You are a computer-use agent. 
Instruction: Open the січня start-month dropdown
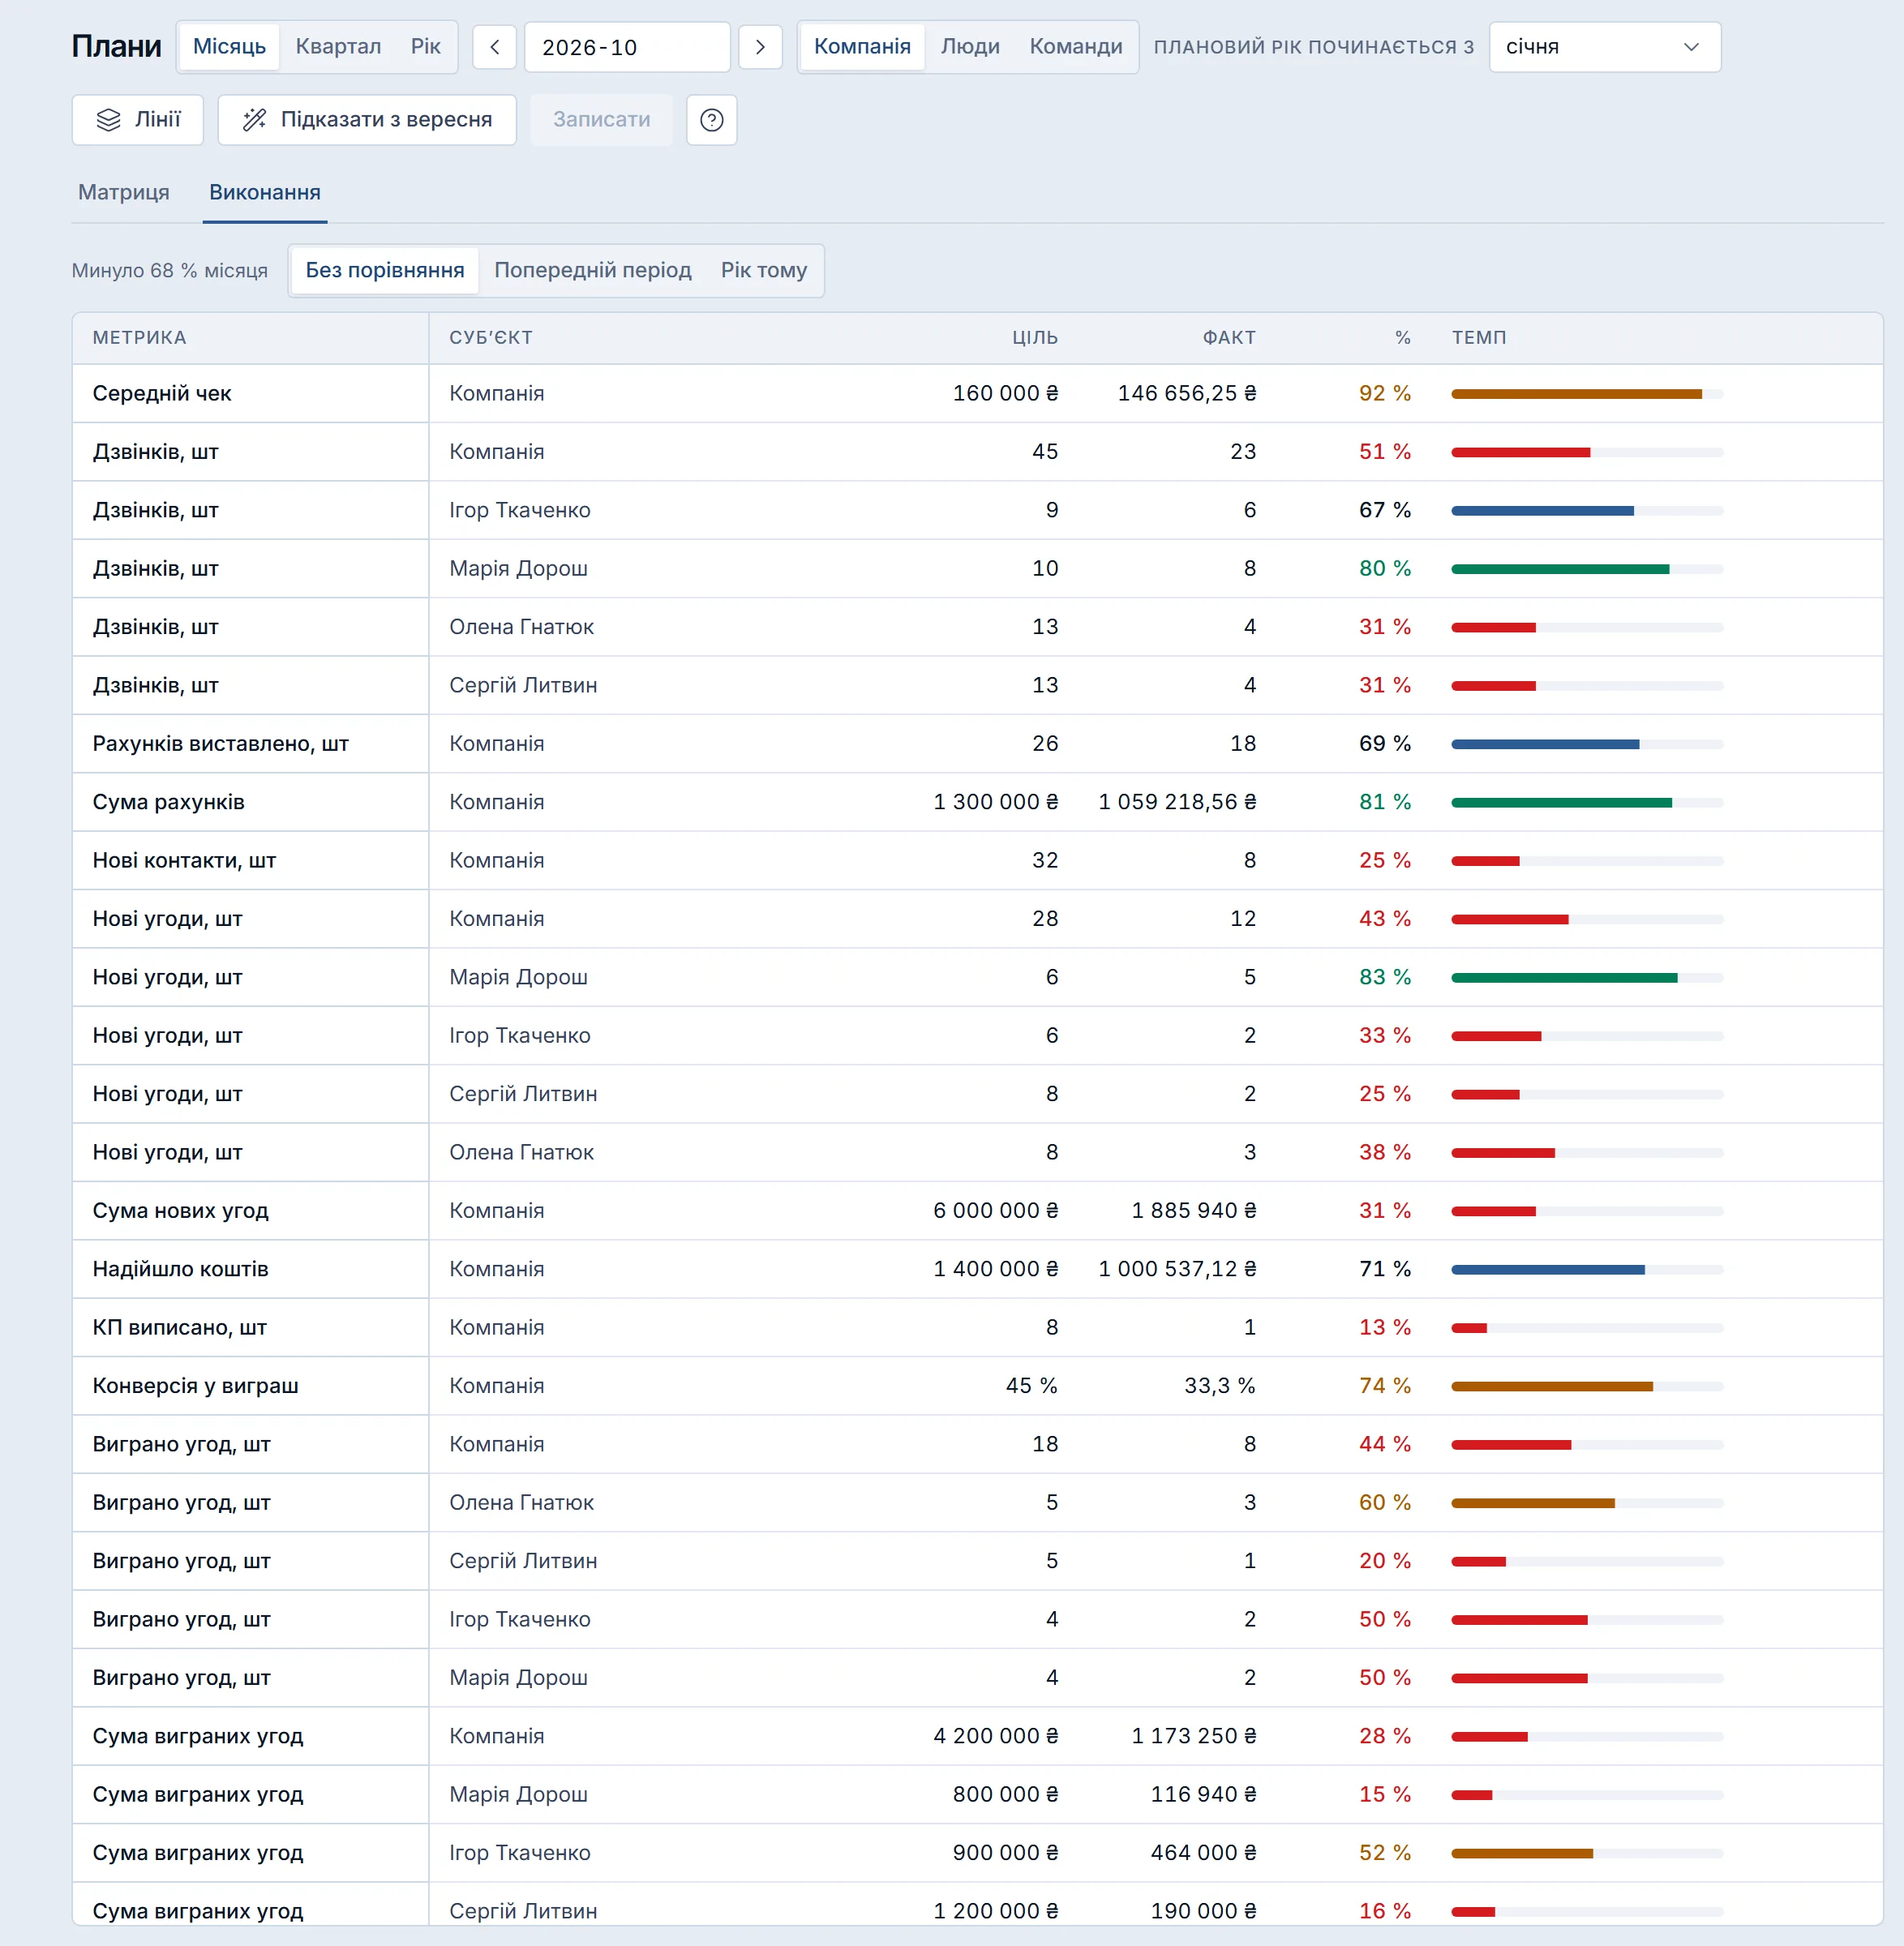tap(1605, 47)
